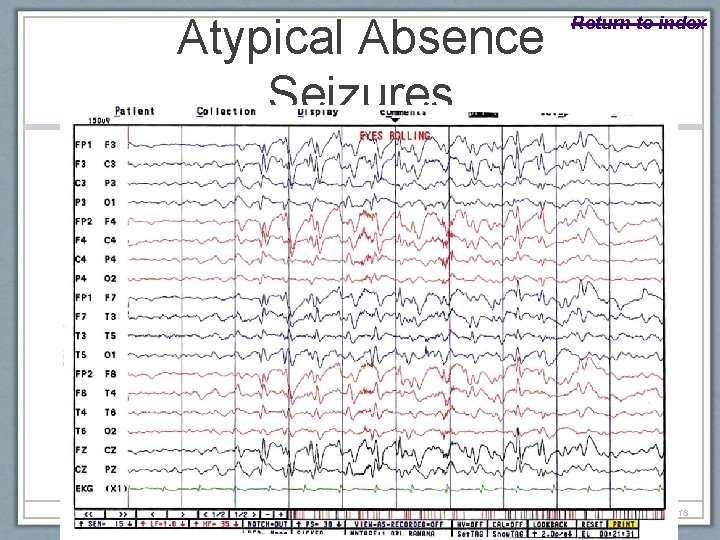Click the yellow PRINT button
The image size is (720, 540).
tap(623, 524)
